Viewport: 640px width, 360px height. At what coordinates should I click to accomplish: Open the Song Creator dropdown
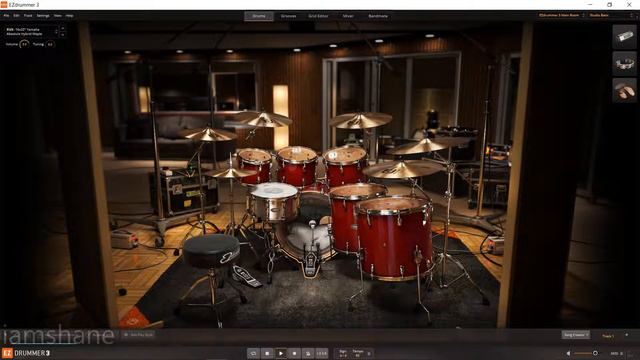pyautogui.click(x=576, y=335)
